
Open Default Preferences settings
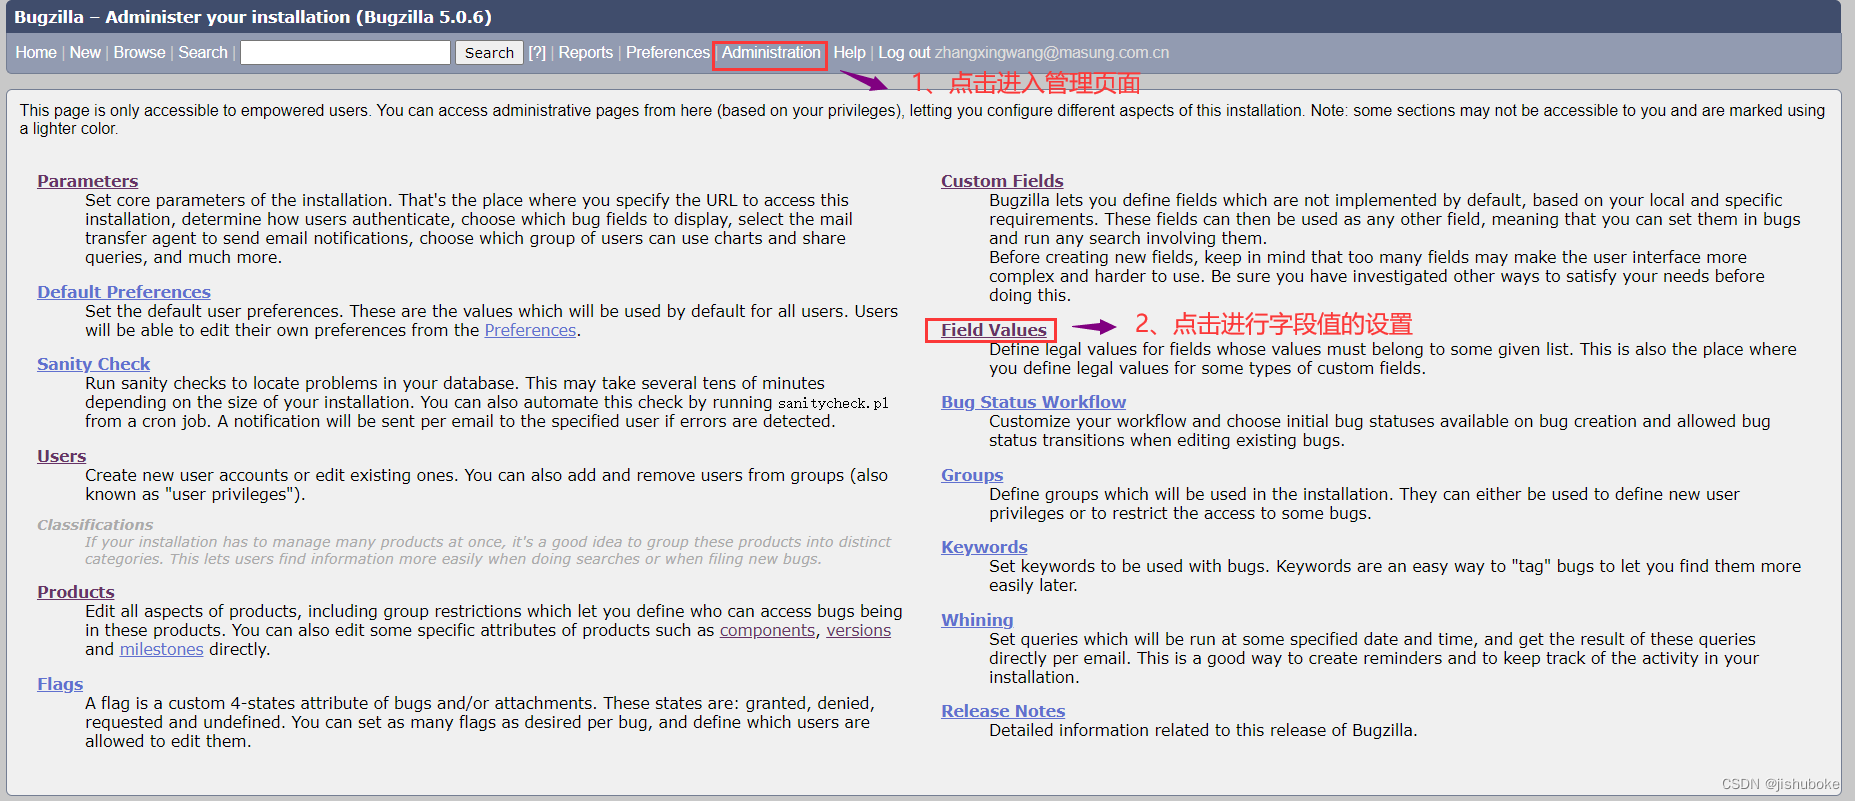coord(124,292)
